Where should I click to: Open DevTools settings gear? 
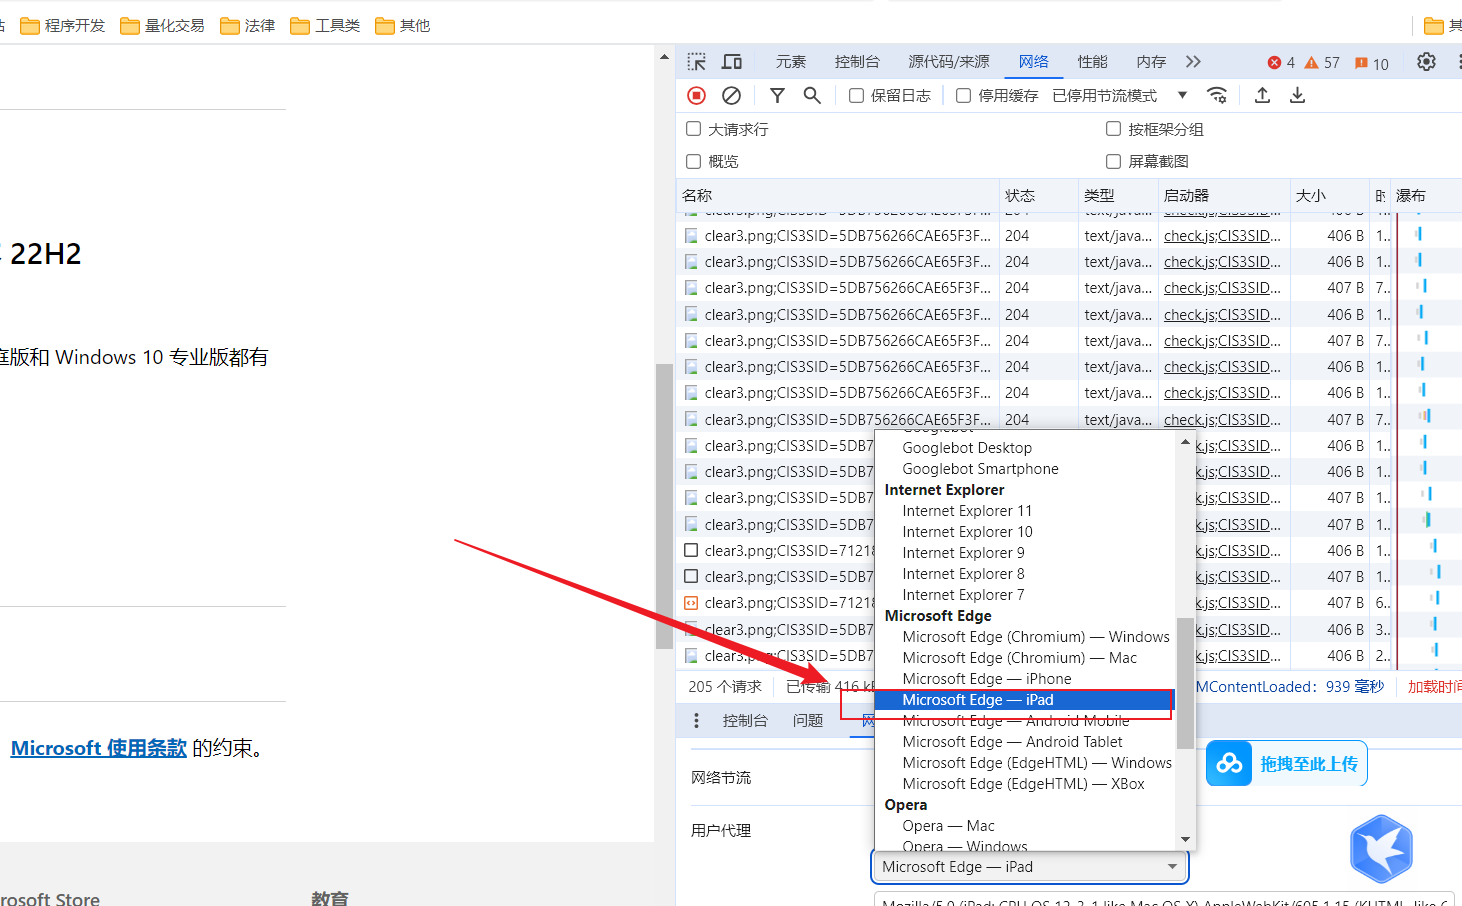(1426, 62)
